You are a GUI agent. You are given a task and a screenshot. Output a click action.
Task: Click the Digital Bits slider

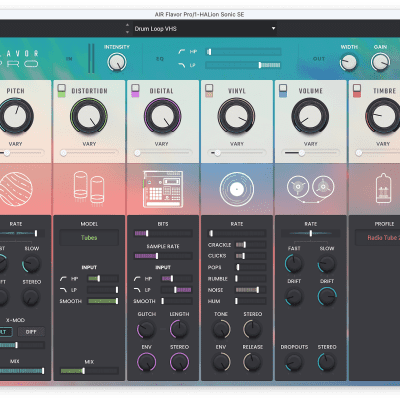pyautogui.click(x=163, y=233)
